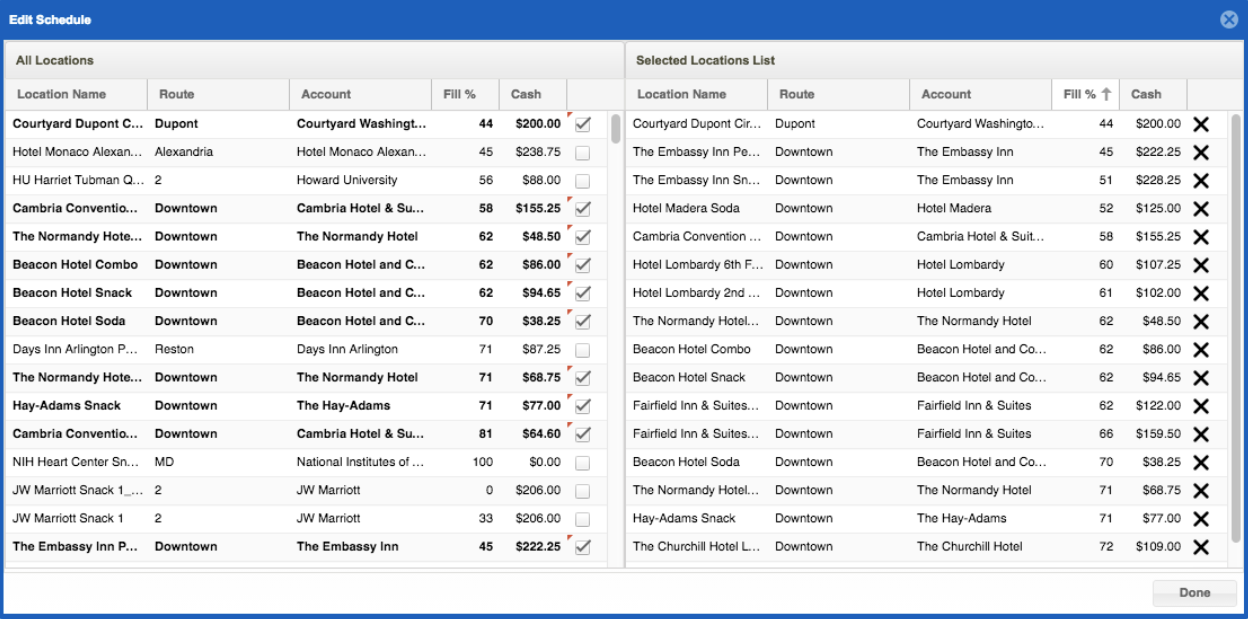The image size is (1248, 620).
Task: Click 'The Churchill Hotel' account cell
Action: 970,546
